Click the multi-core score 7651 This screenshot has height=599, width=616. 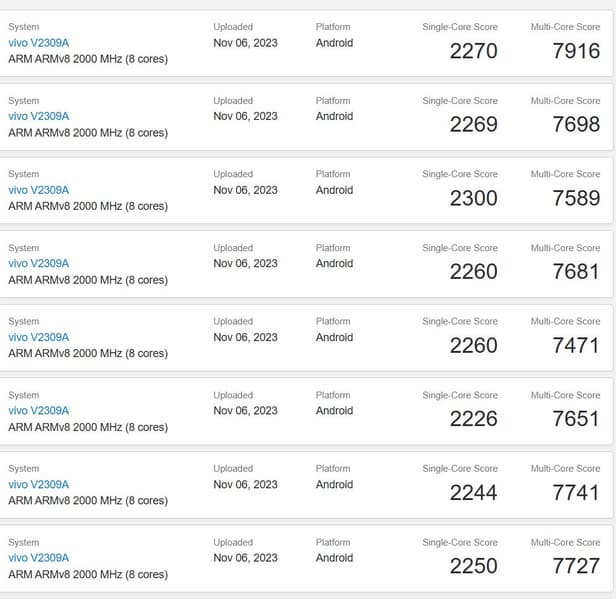pos(576,419)
